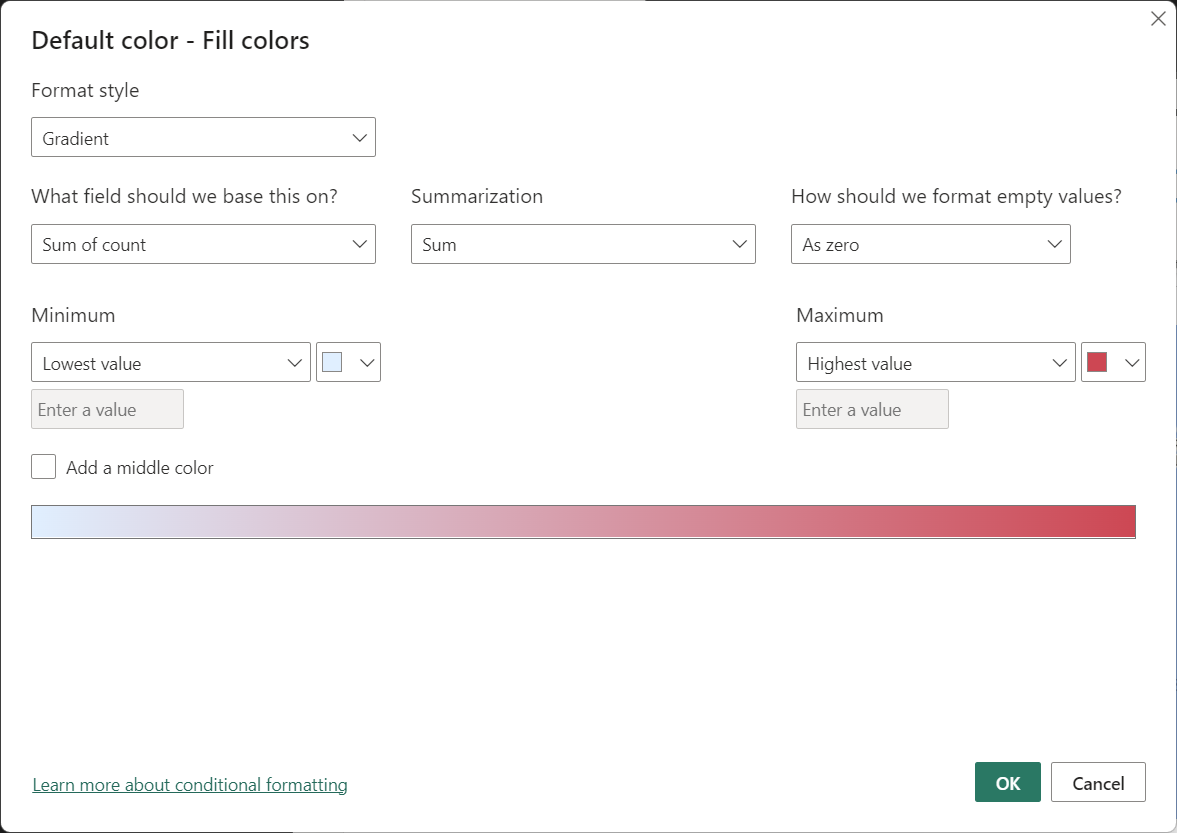This screenshot has height=833, width=1177.
Task: Expand the Maximum Highest value dropdown
Action: tap(936, 362)
